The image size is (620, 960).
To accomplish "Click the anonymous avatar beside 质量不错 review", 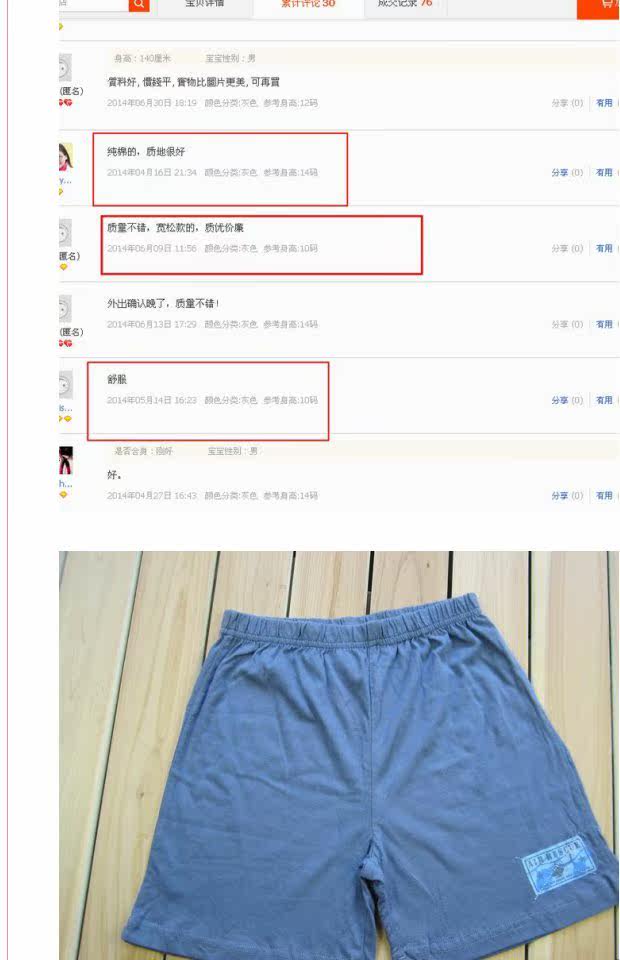I will coord(65,233).
